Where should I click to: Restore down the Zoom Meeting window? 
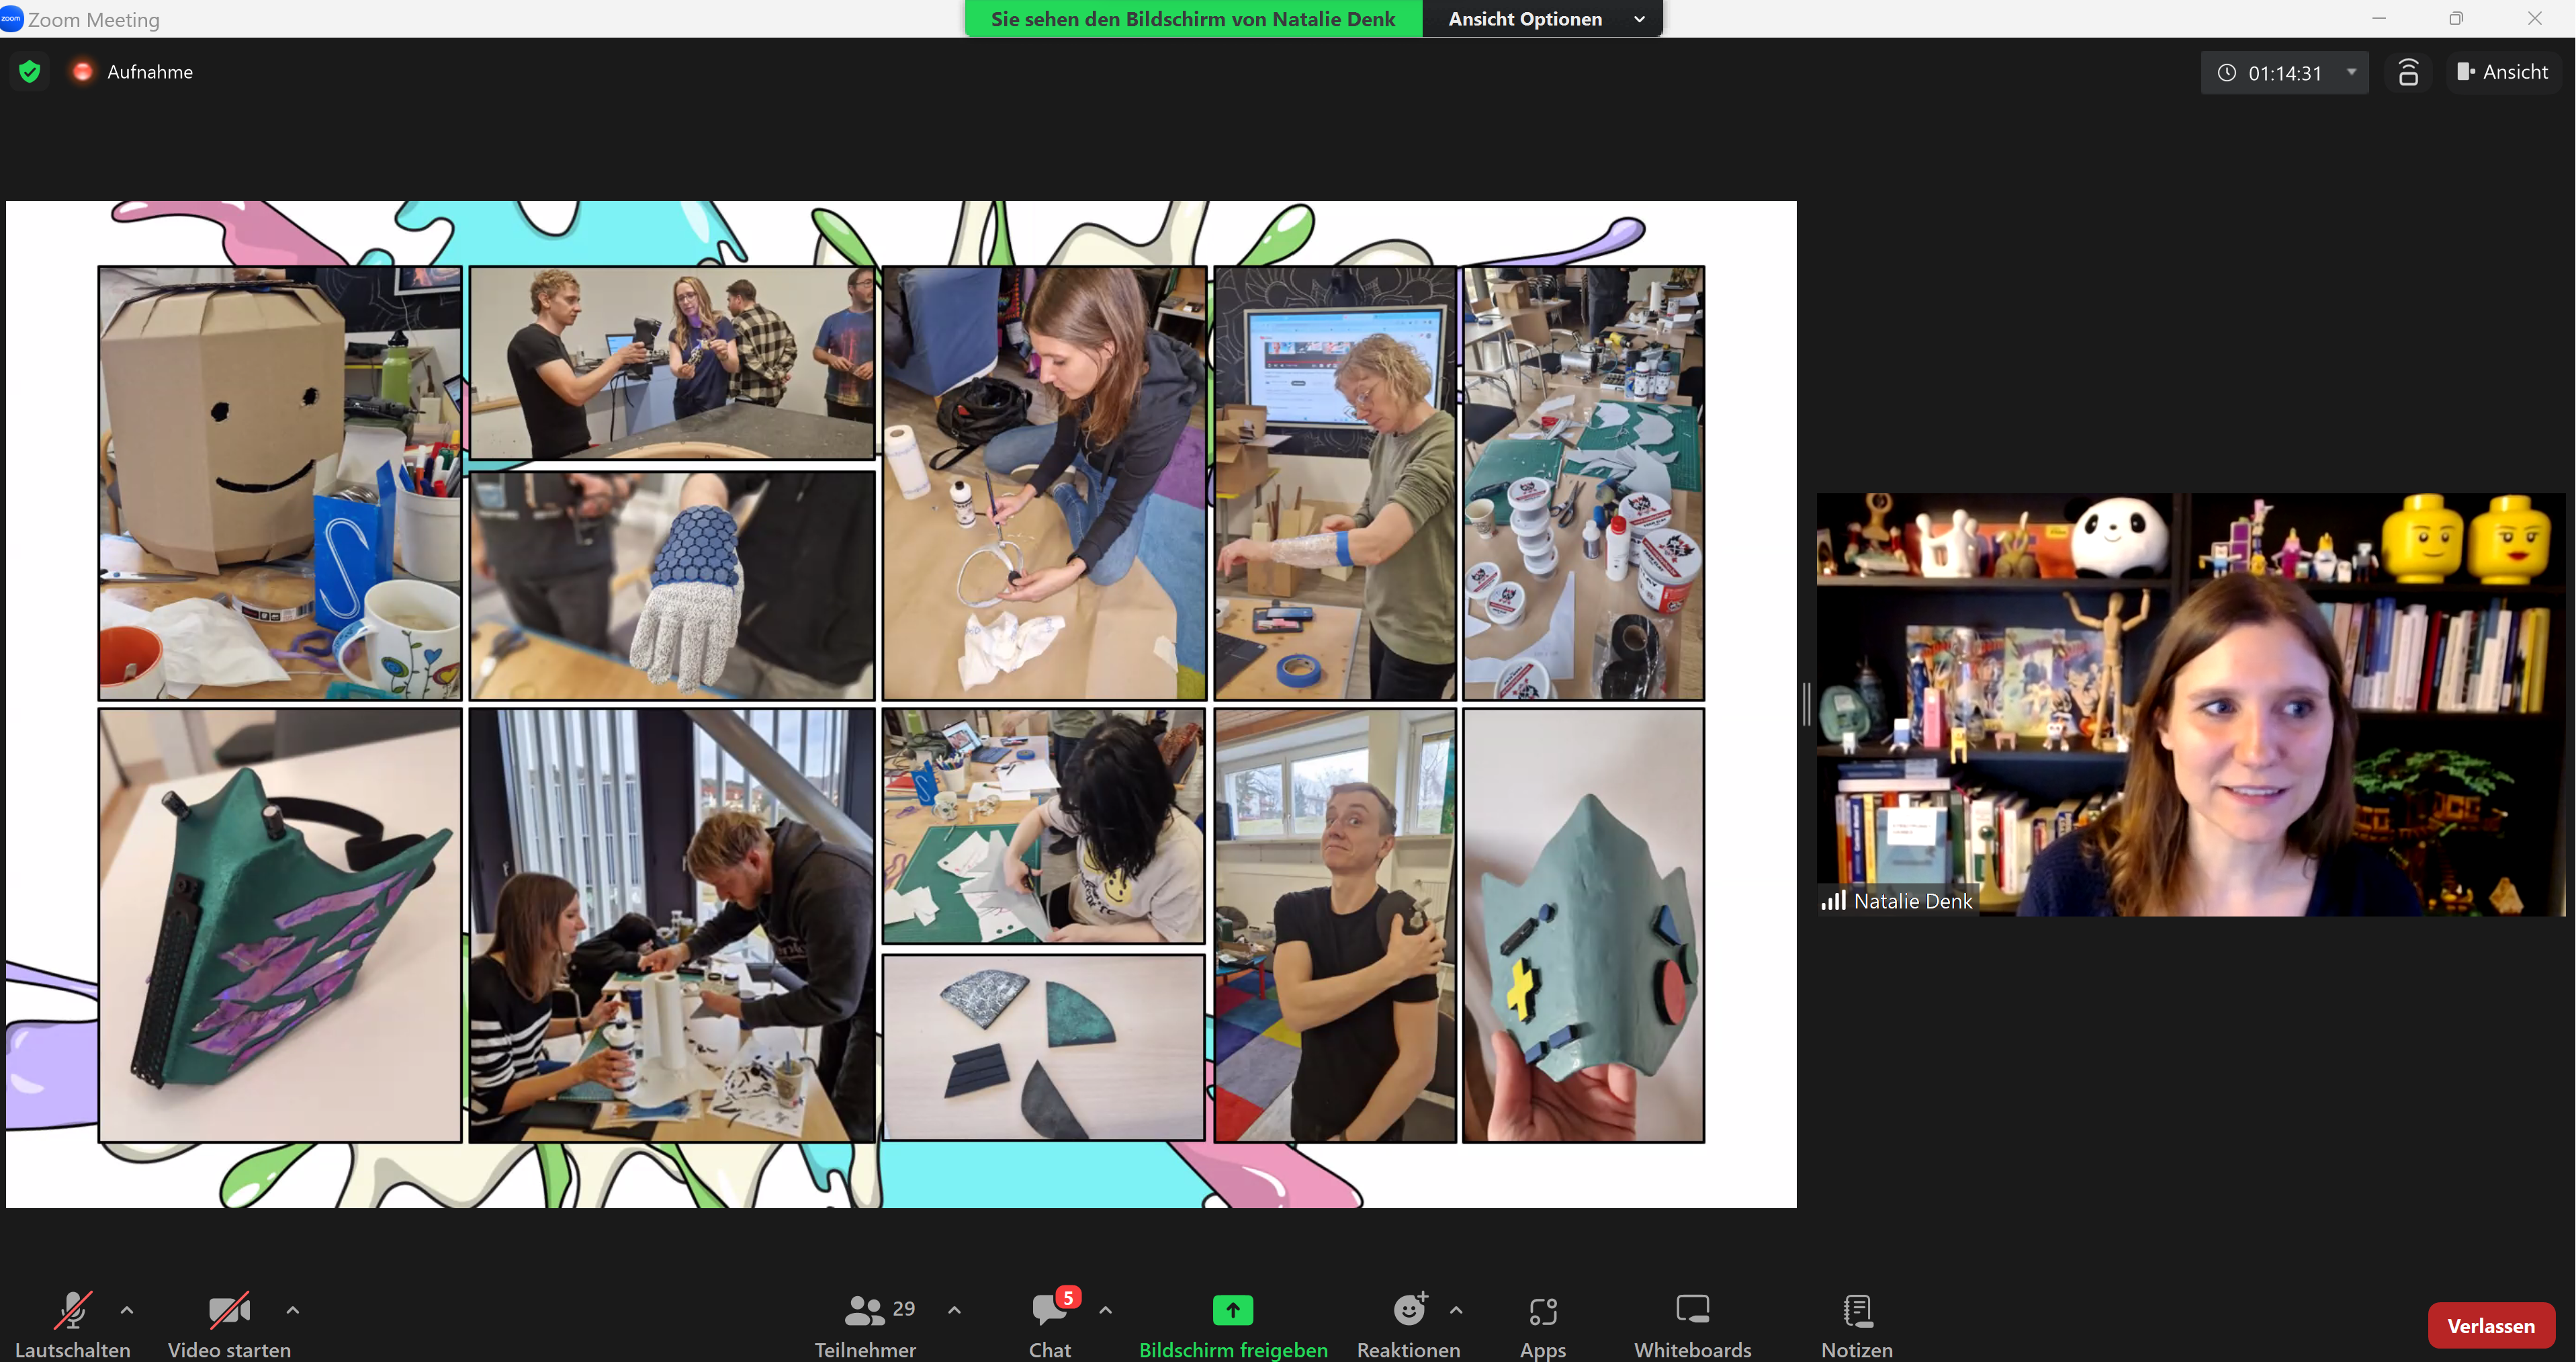pos(2456,18)
